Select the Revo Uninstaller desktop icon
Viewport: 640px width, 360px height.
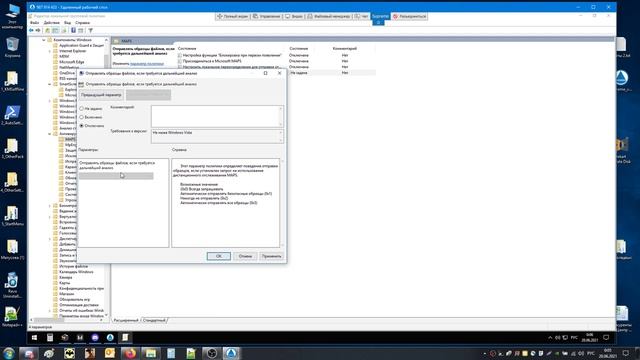tap(12, 285)
